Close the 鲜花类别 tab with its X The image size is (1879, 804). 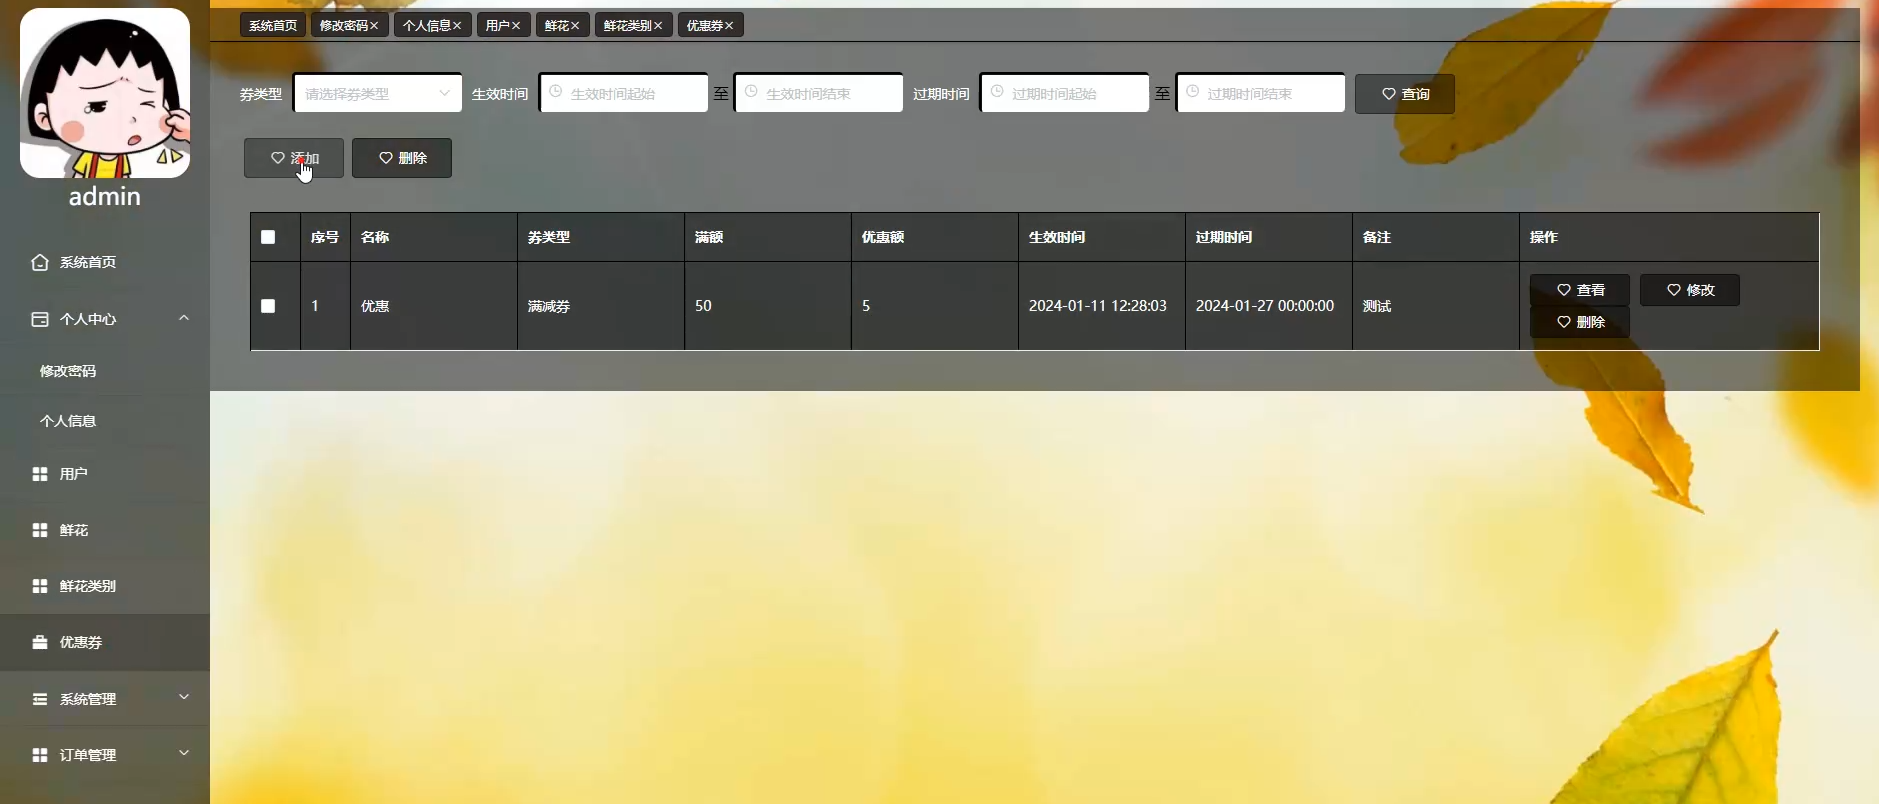tap(658, 26)
